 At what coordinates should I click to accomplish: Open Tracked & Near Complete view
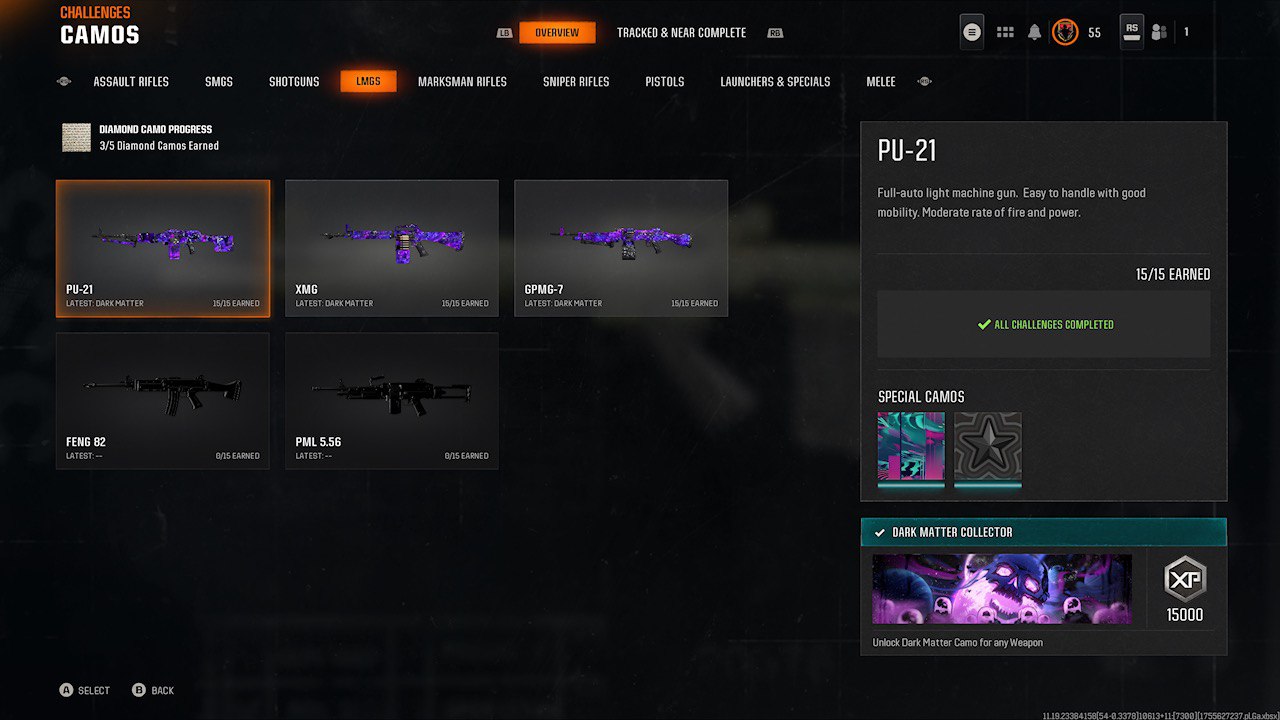681,33
